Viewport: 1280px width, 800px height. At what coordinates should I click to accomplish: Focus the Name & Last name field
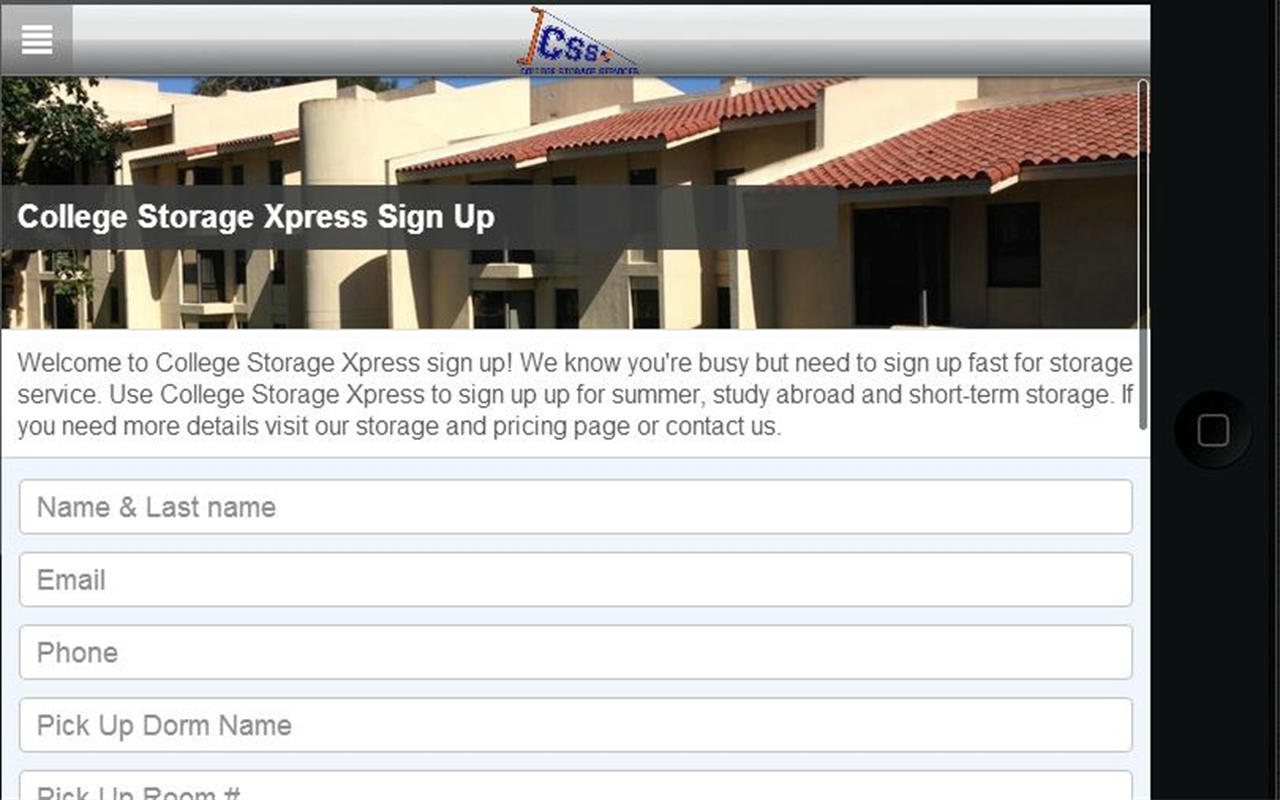(575, 507)
